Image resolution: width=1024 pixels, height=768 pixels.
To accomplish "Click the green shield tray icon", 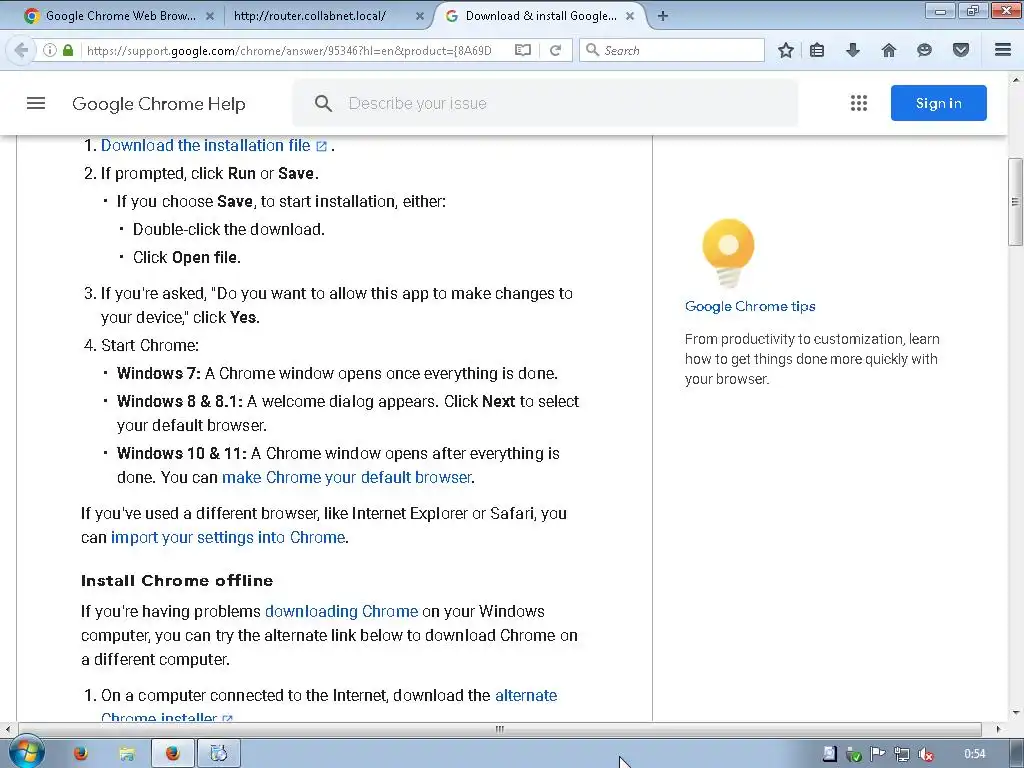I will [x=854, y=754].
